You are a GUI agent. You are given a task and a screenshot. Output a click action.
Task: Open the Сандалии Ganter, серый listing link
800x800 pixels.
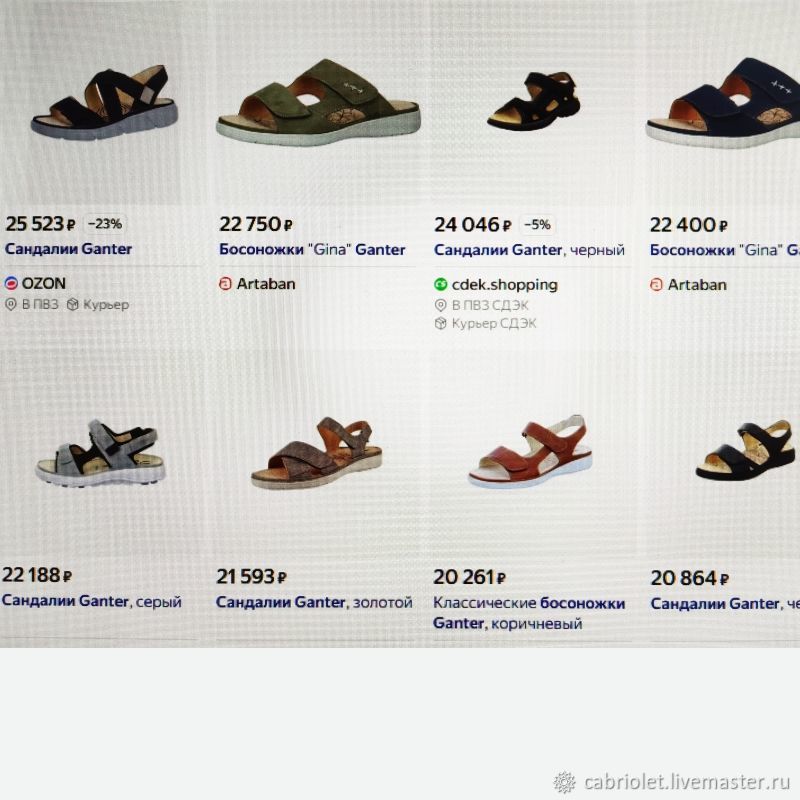pyautogui.click(x=92, y=601)
